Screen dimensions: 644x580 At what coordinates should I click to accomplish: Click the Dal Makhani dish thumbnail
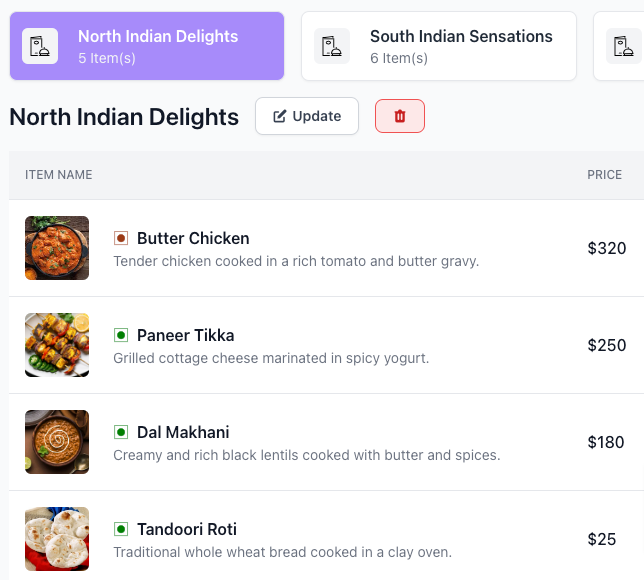pyautogui.click(x=57, y=442)
